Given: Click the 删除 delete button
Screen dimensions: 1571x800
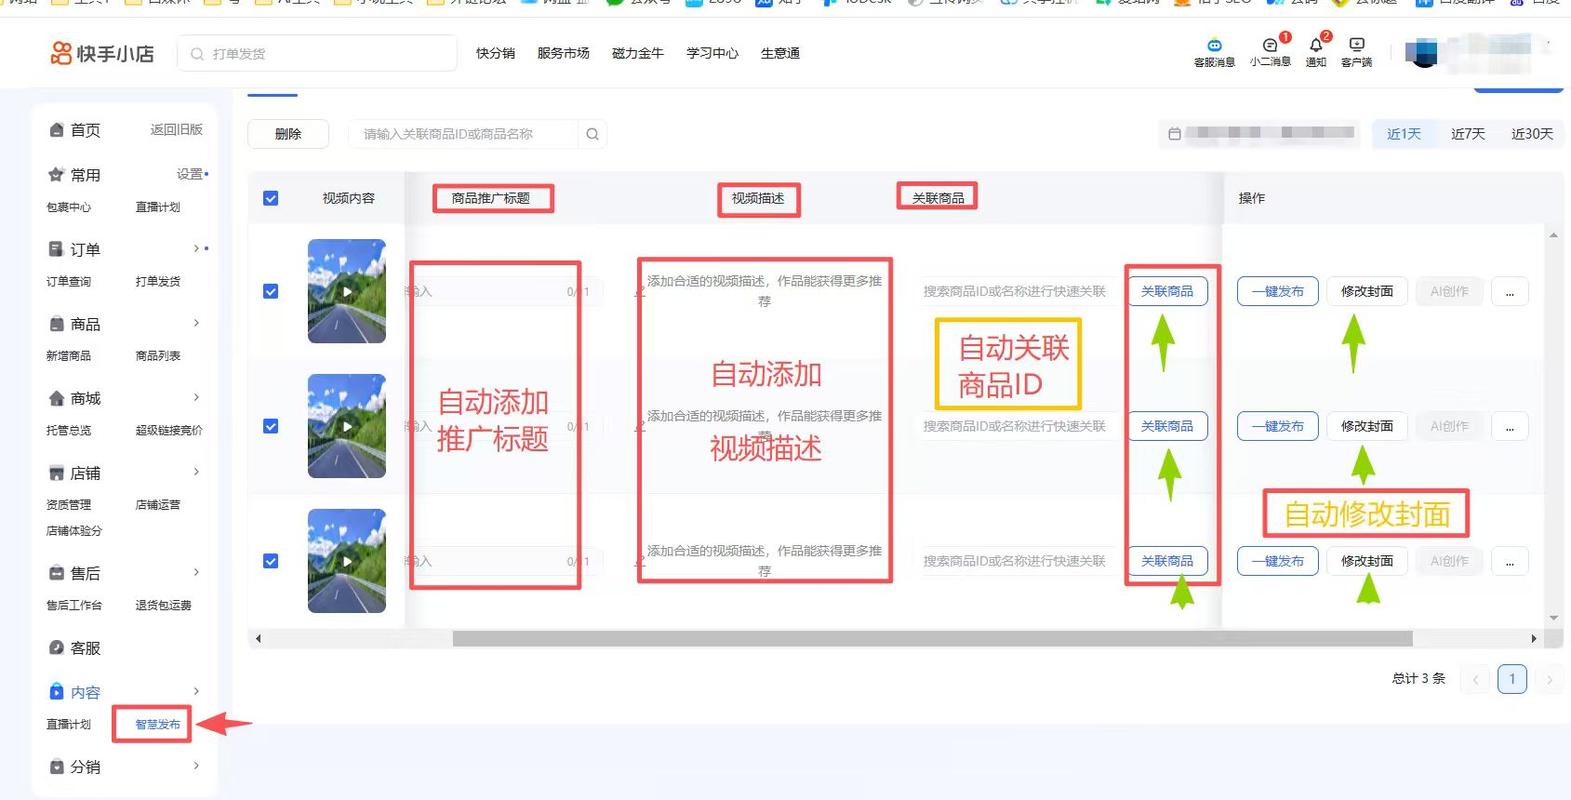Looking at the screenshot, I should tap(288, 134).
